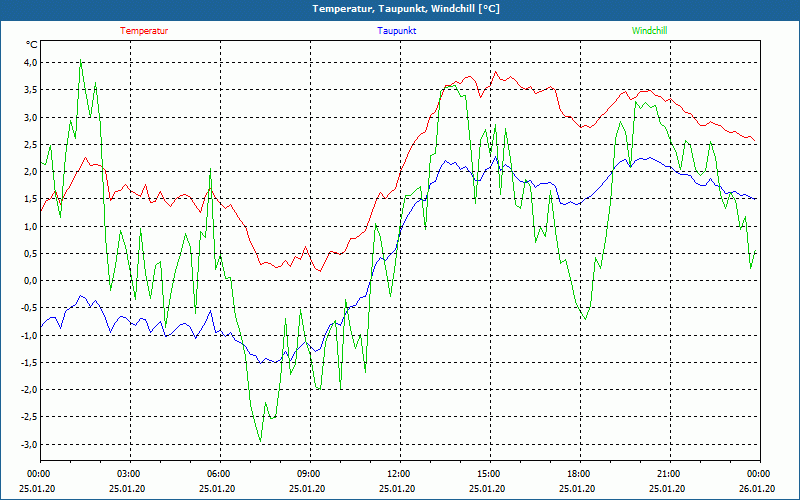Click the 18:00 time axis label
This screenshot has height=500, width=800.
578,474
